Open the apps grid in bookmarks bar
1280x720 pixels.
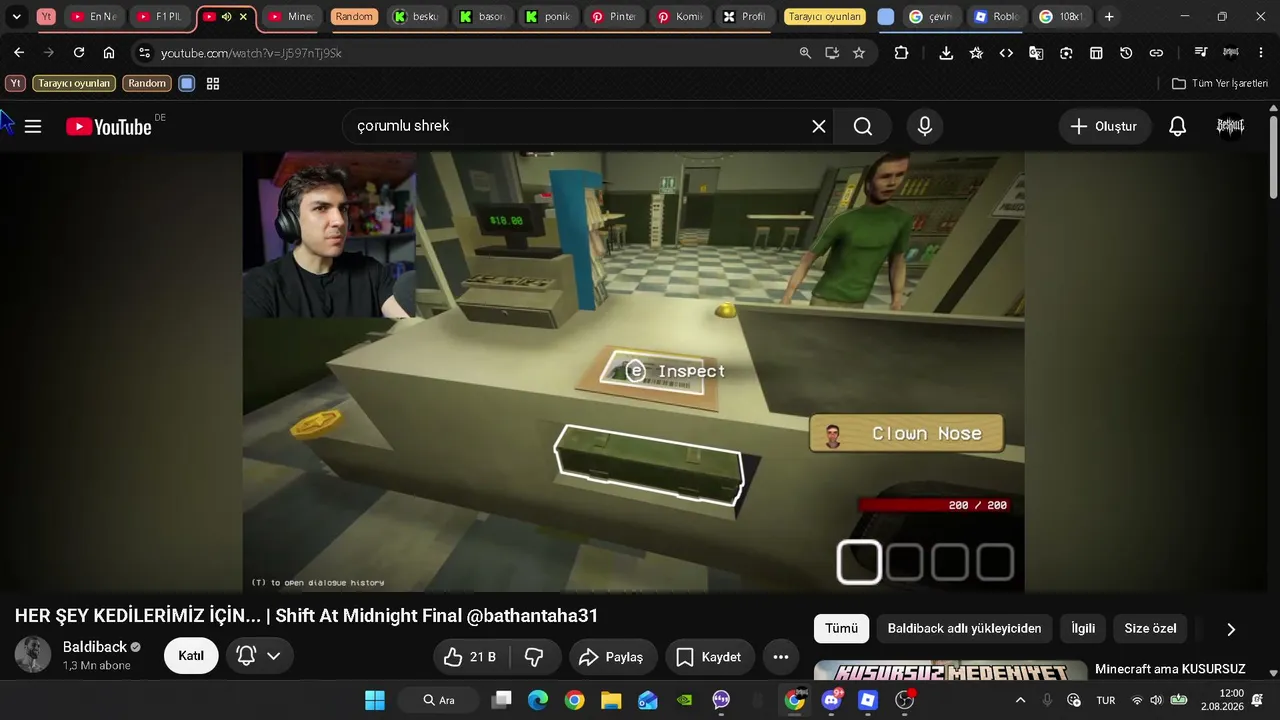click(213, 84)
